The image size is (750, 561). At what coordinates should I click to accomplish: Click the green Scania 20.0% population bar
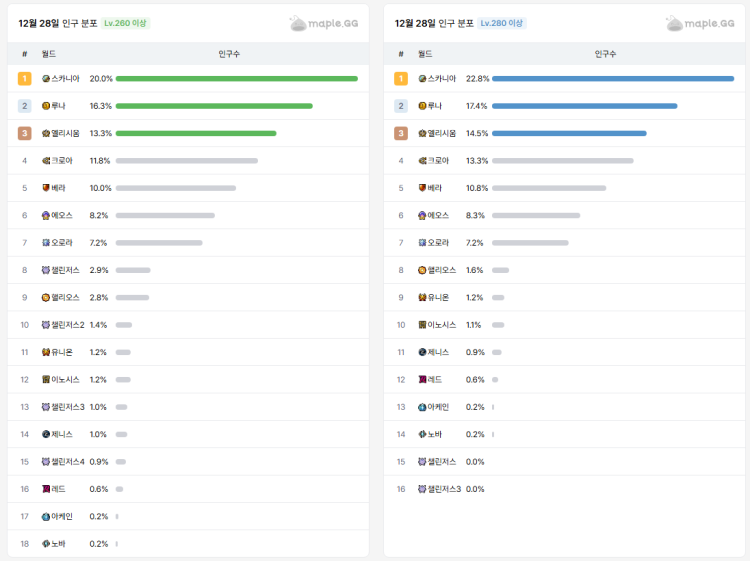(236, 78)
